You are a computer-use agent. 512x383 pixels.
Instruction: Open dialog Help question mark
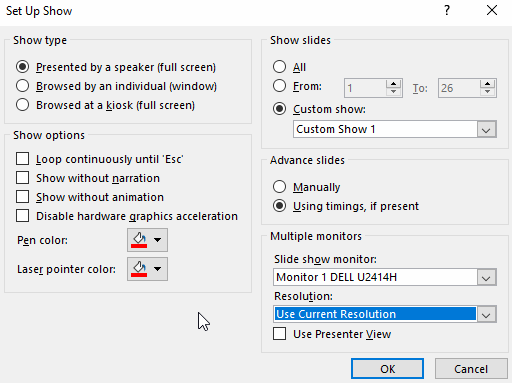click(x=447, y=11)
